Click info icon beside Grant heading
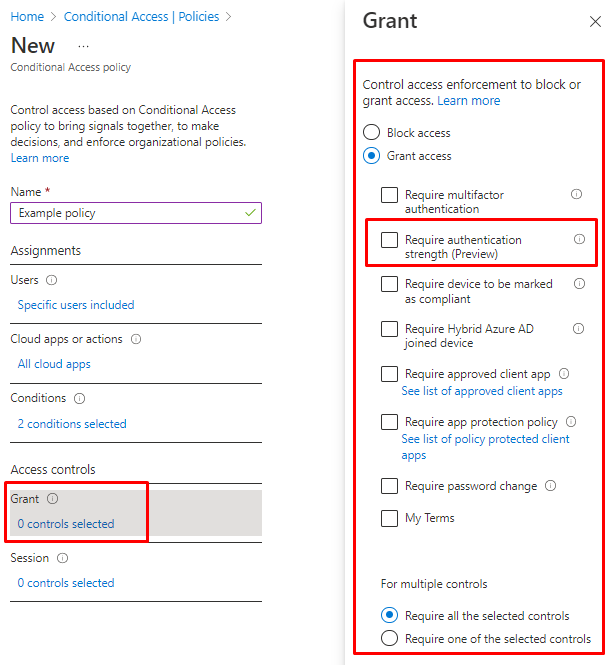 pyautogui.click(x=53, y=499)
